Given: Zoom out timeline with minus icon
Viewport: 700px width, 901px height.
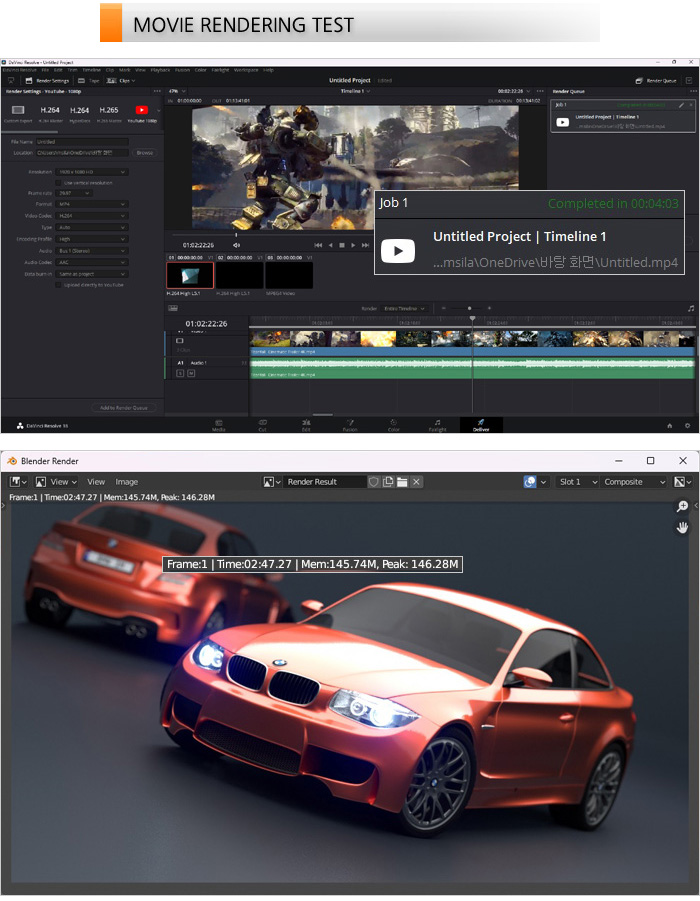Looking at the screenshot, I should click(x=444, y=309).
